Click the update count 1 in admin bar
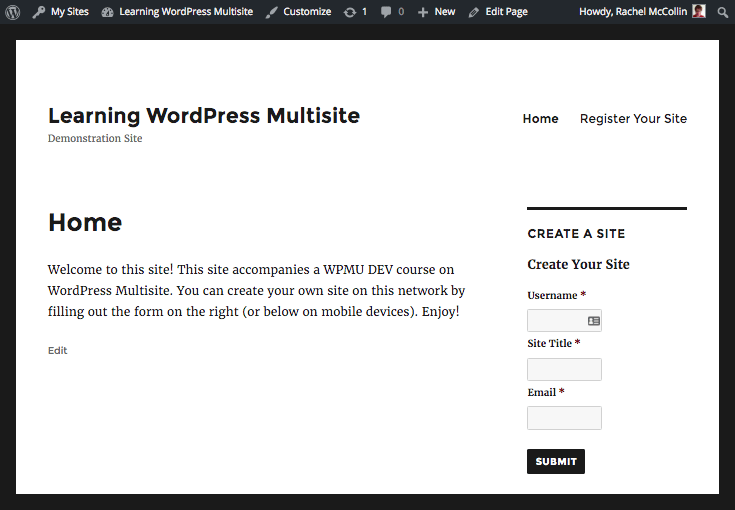Image resolution: width=735 pixels, height=510 pixels. (364, 12)
